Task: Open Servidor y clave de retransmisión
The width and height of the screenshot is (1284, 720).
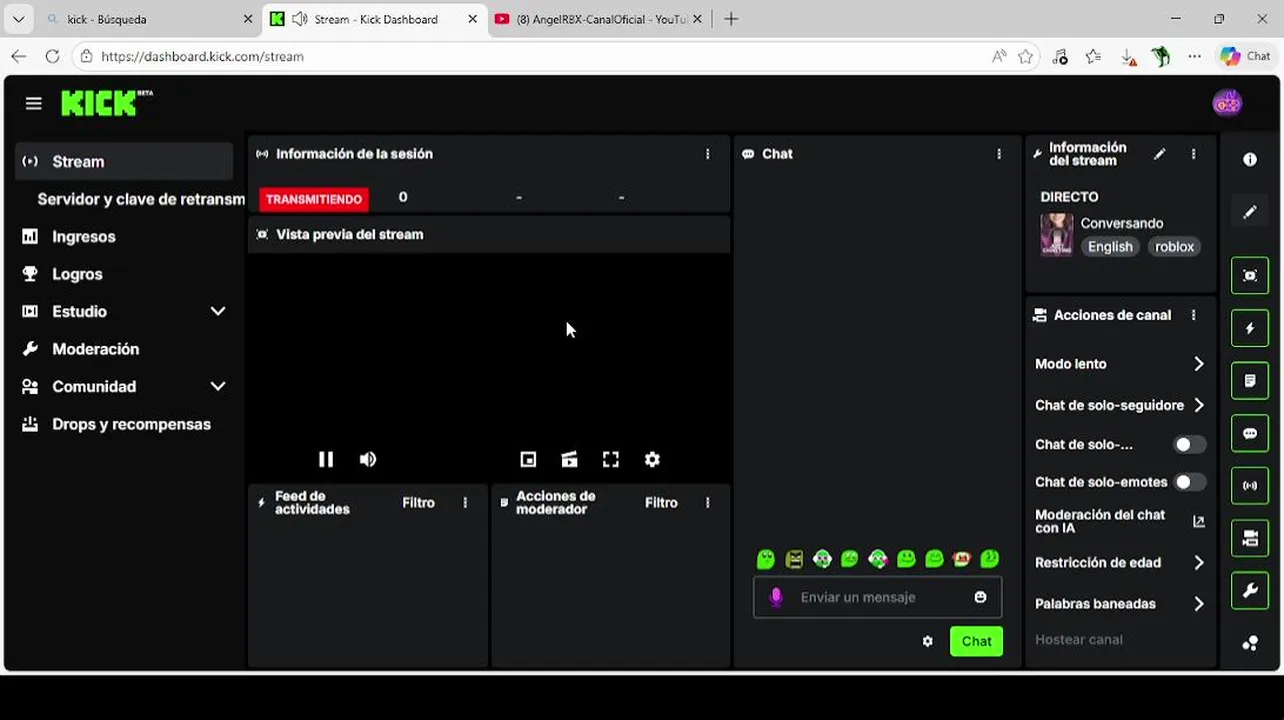Action: coord(140,199)
